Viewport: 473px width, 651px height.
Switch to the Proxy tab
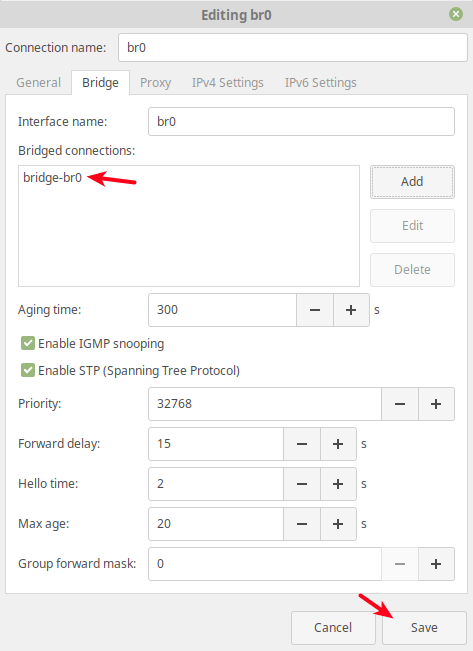tap(155, 83)
